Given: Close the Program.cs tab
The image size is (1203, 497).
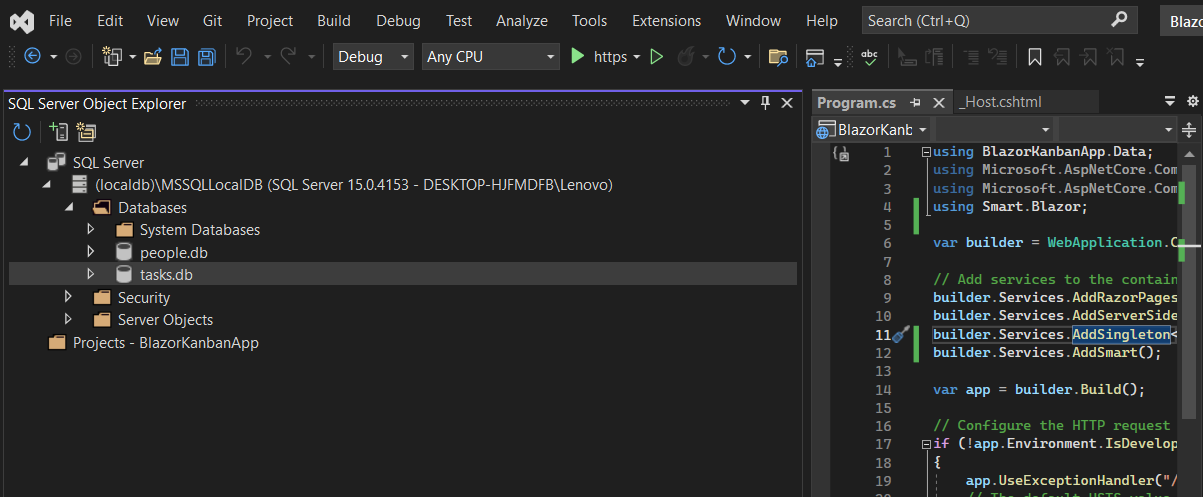Looking at the screenshot, I should pos(938,103).
